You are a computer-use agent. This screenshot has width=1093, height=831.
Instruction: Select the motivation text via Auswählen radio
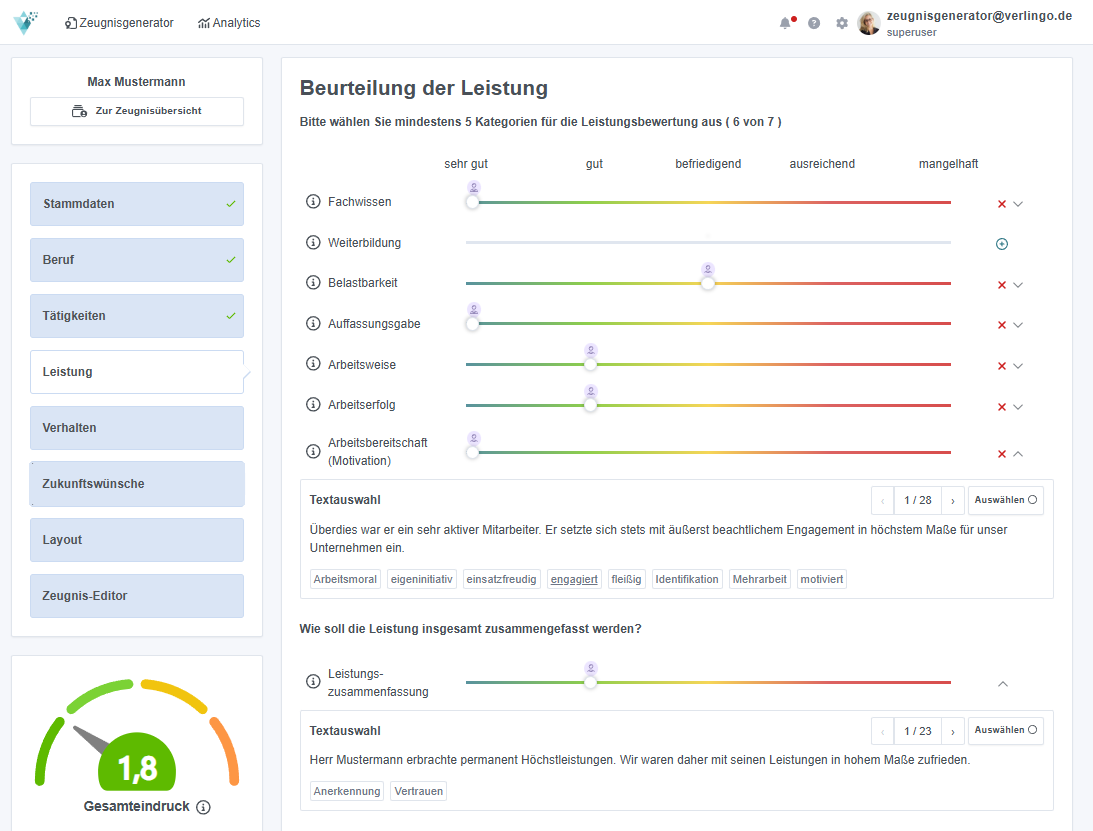point(1006,500)
